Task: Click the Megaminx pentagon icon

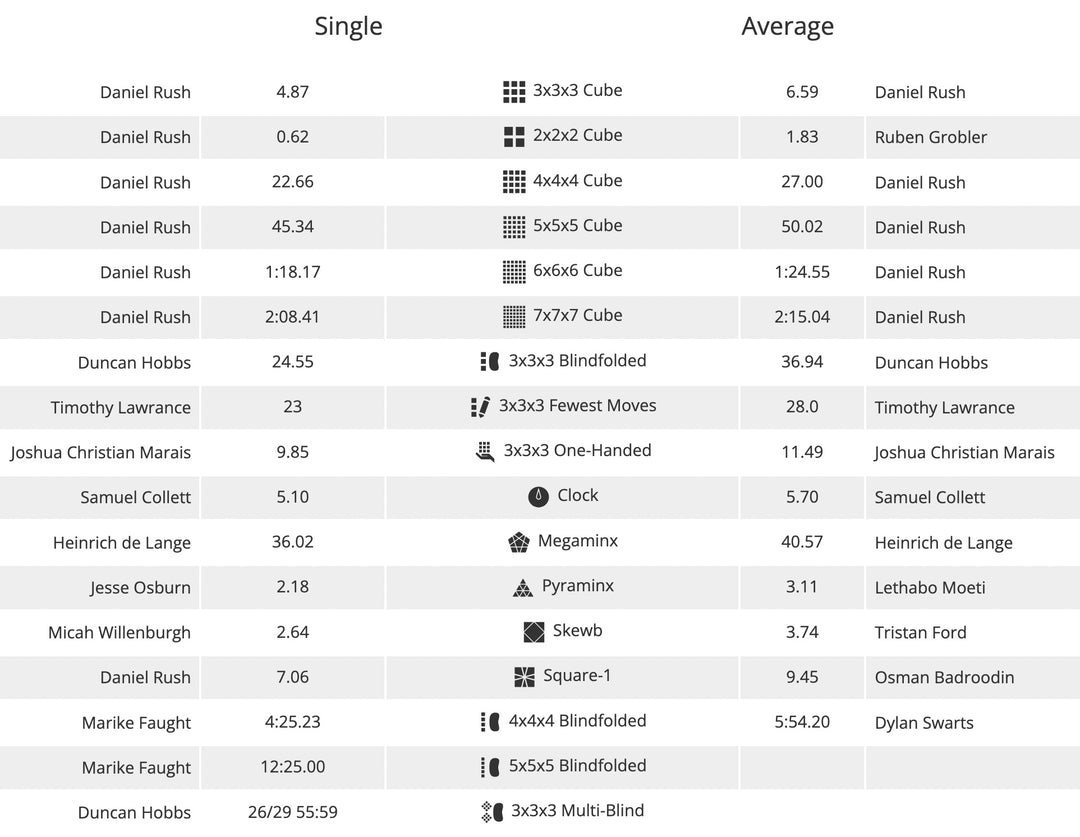Action: pos(518,542)
